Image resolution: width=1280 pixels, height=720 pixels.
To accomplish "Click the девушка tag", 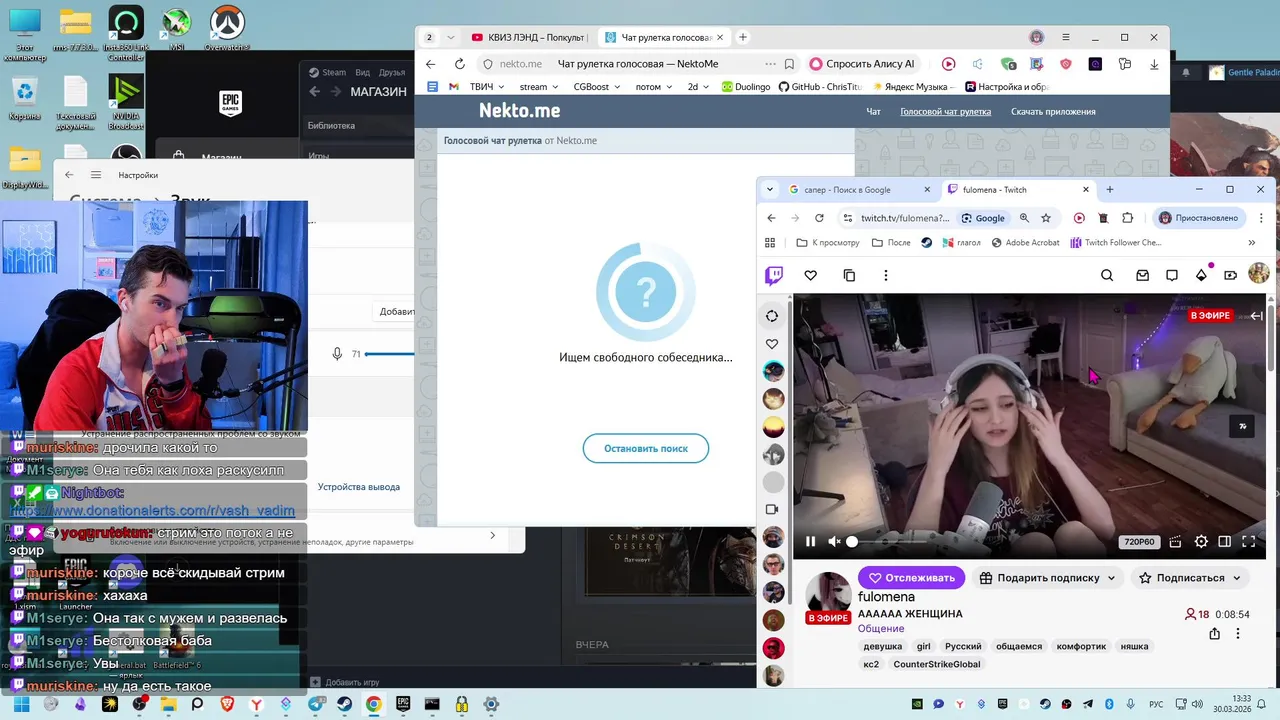I will (883, 646).
